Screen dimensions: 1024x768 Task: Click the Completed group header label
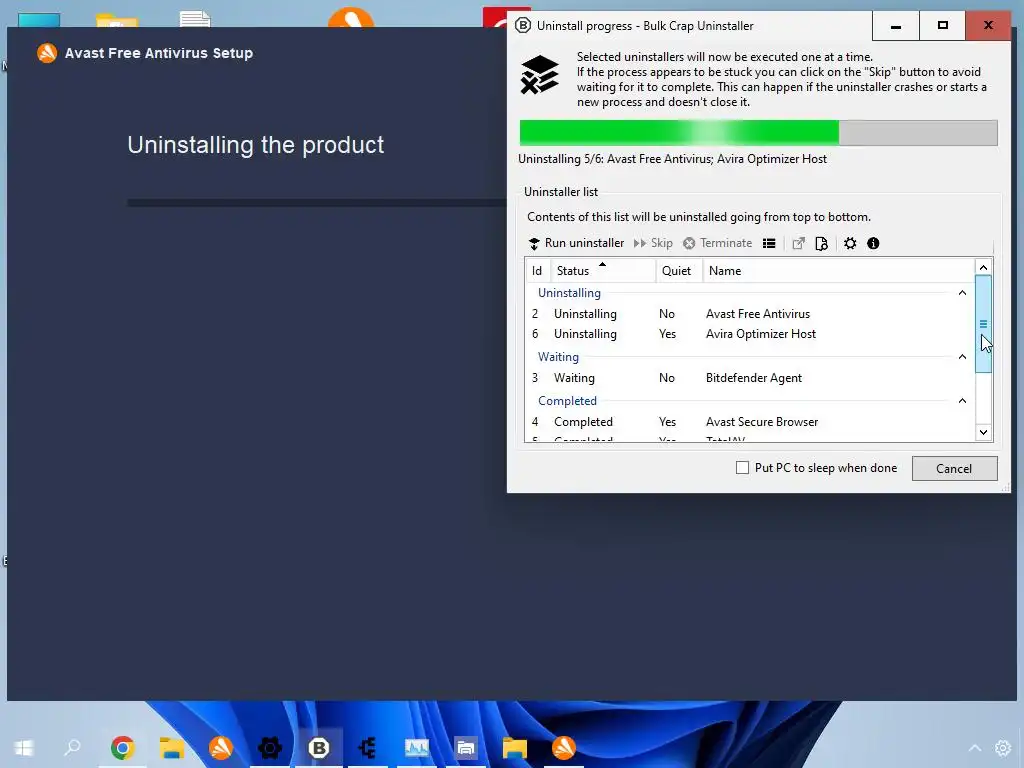pyautogui.click(x=567, y=400)
